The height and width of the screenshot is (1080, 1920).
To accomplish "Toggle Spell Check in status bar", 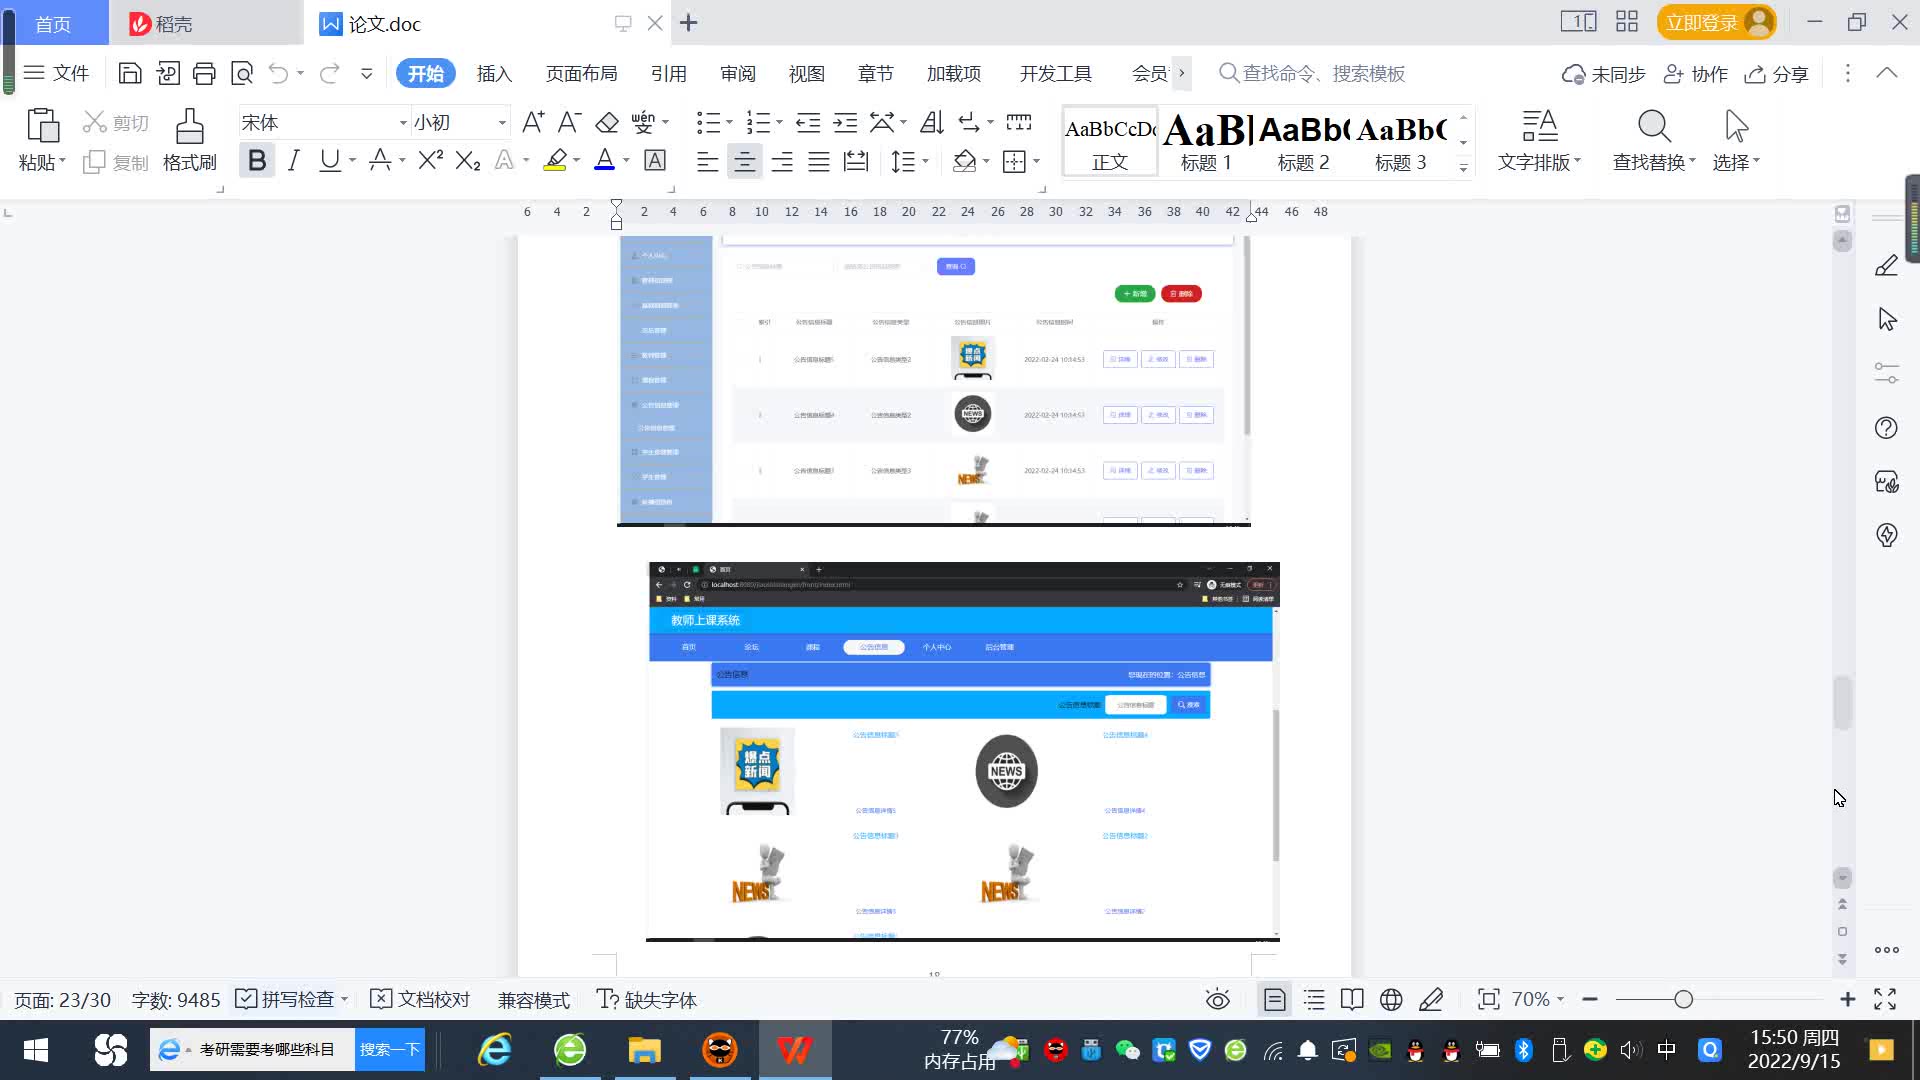I will [x=284, y=999].
